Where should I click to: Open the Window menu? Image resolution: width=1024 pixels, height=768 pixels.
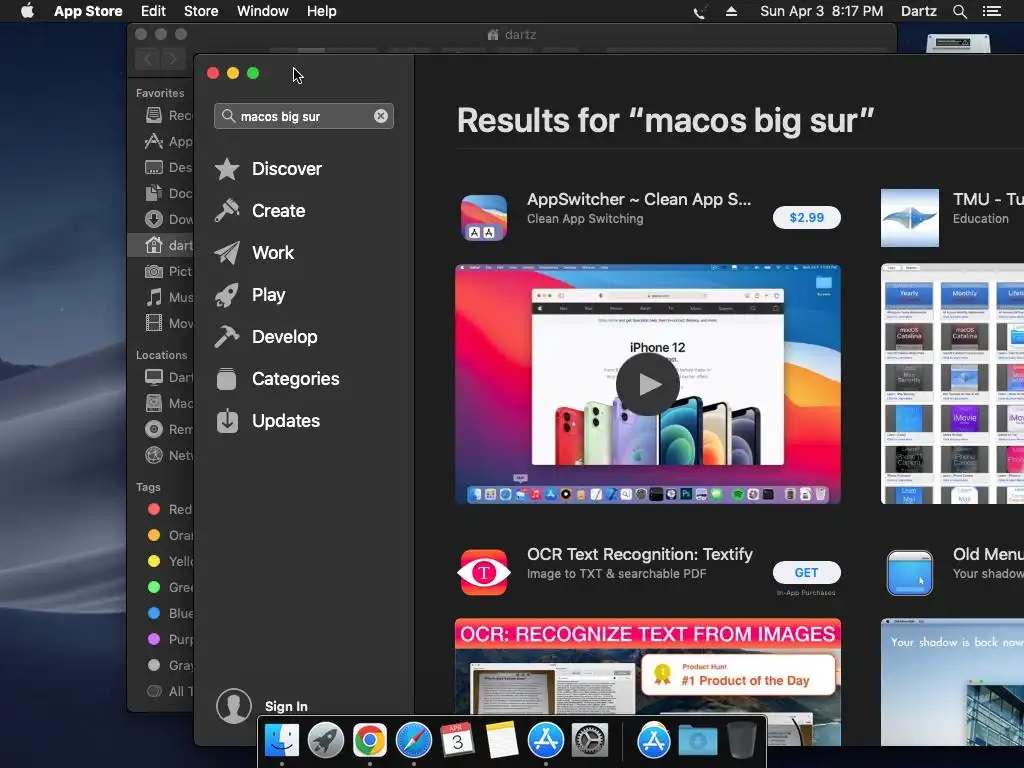pos(263,11)
